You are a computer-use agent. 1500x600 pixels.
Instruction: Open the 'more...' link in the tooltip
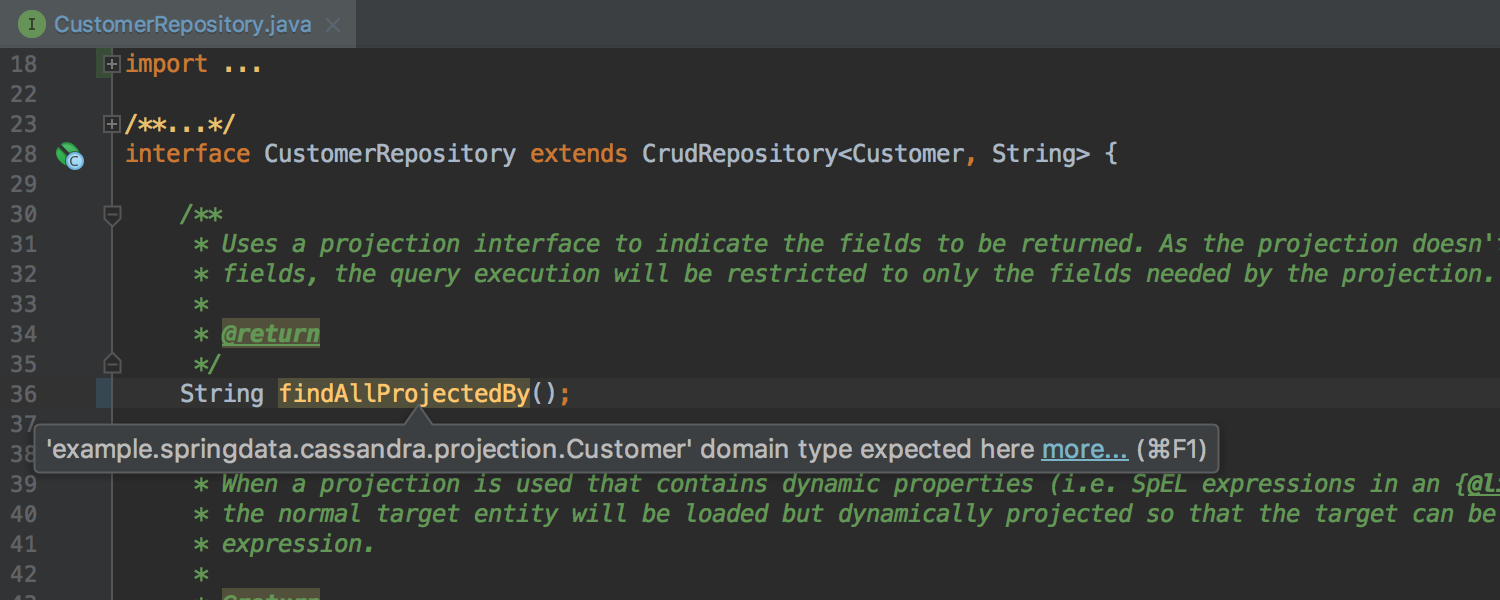1084,450
